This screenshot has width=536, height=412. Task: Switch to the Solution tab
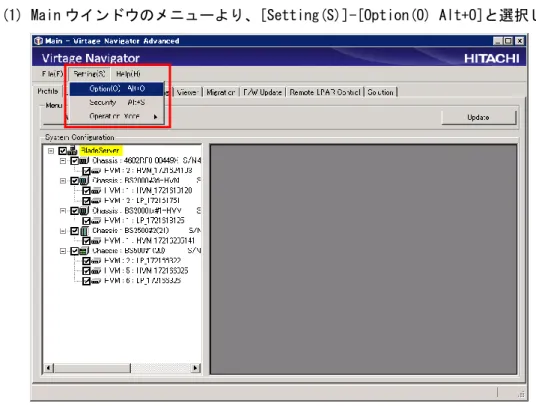point(380,92)
